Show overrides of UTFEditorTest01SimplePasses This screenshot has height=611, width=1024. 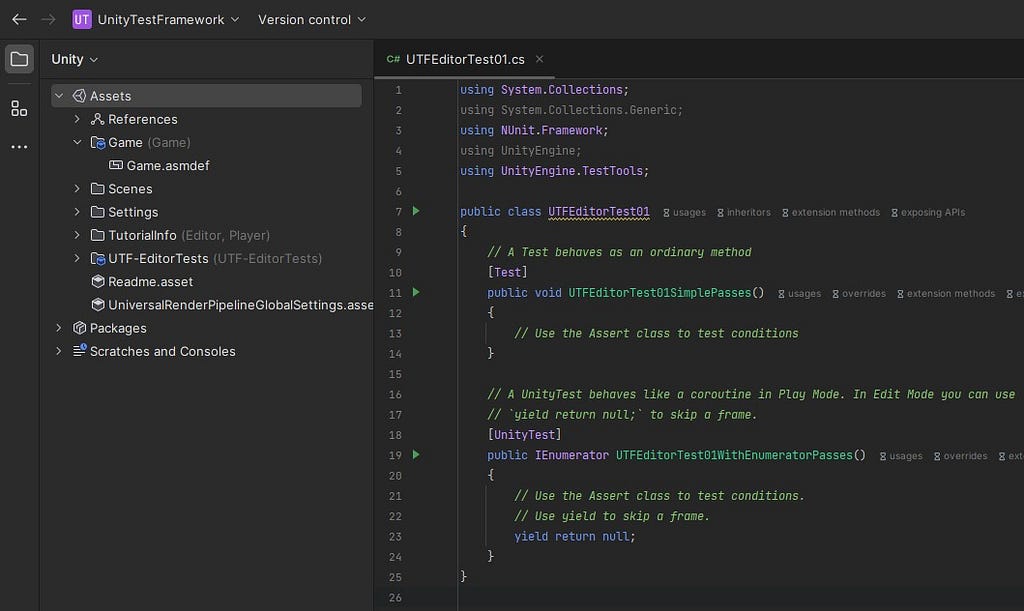[859, 294]
